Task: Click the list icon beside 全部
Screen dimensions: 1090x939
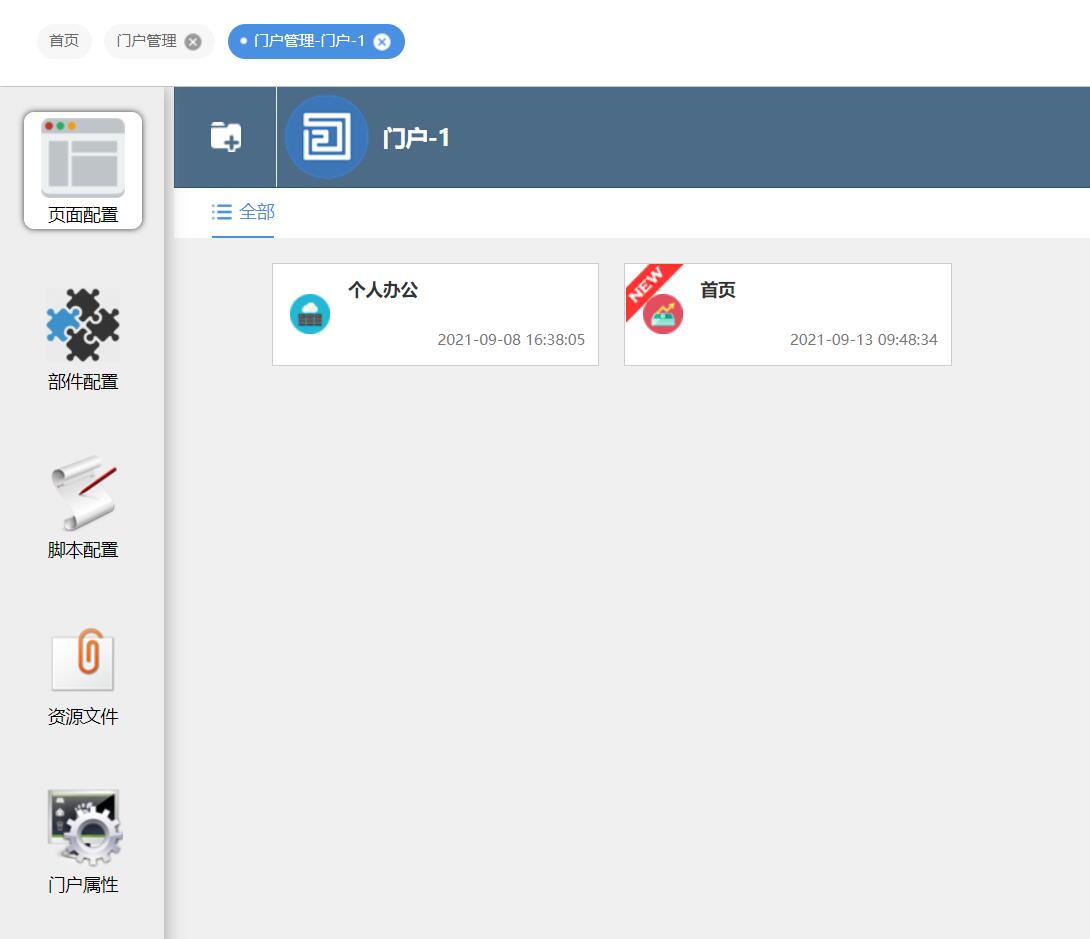Action: pos(222,212)
